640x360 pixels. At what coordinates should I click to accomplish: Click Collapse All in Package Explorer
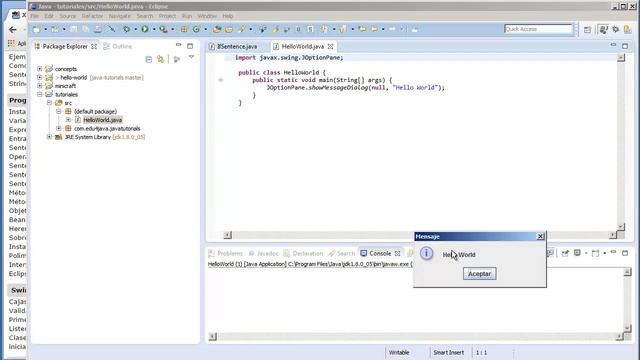(149, 60)
